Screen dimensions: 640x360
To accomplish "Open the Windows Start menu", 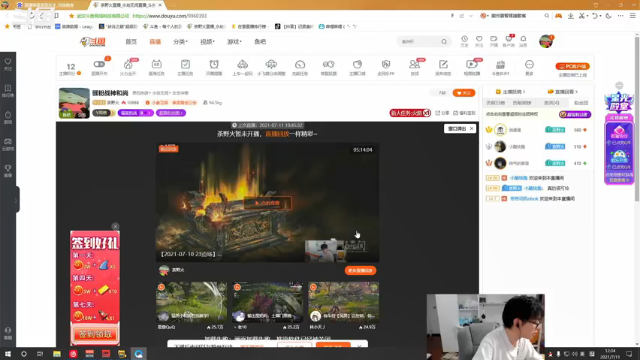I will coord(8,354).
